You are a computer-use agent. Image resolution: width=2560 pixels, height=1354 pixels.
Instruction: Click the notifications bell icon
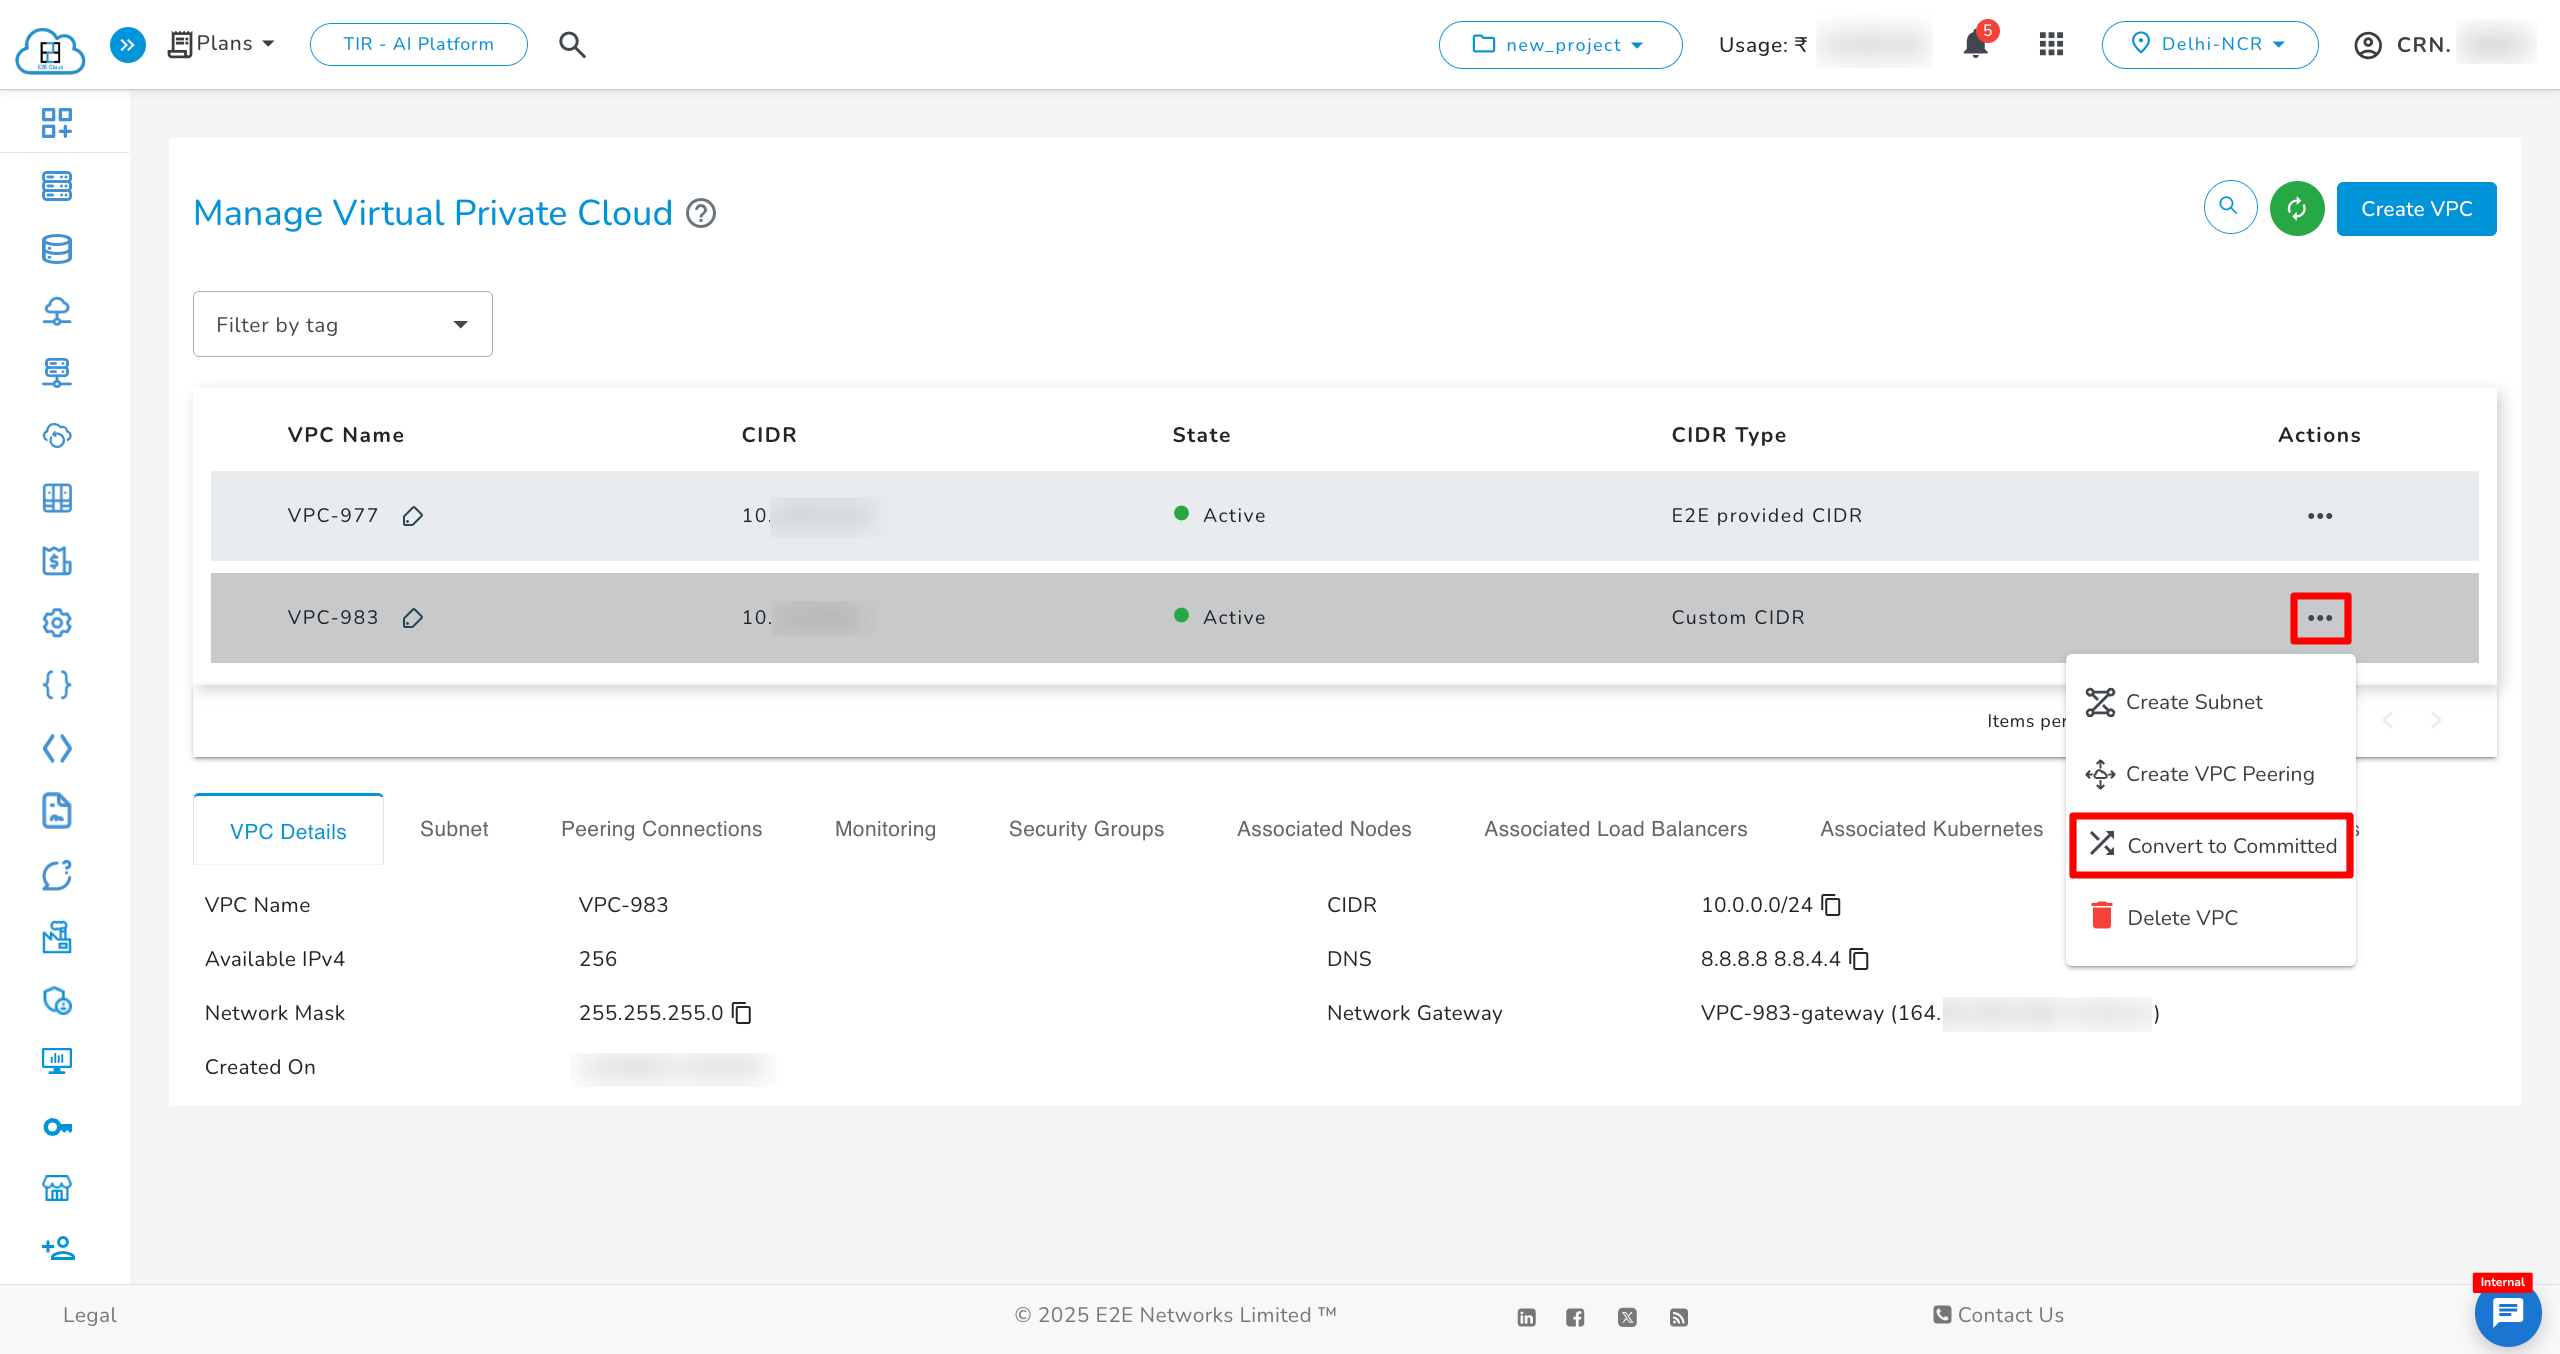click(1975, 45)
